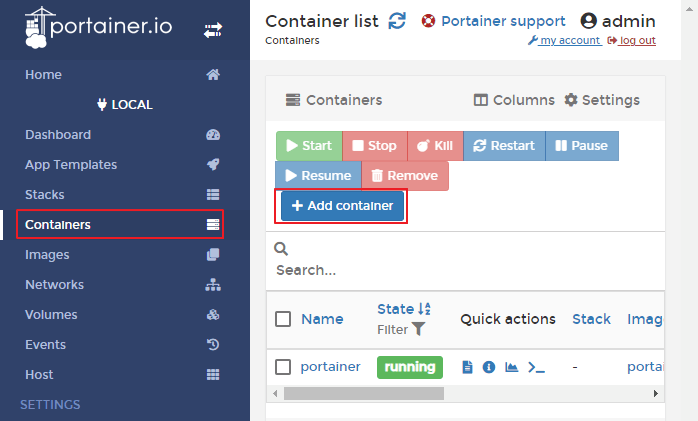The height and width of the screenshot is (421, 698).
Task: Click the admin user avatar icon
Action: coord(588,21)
